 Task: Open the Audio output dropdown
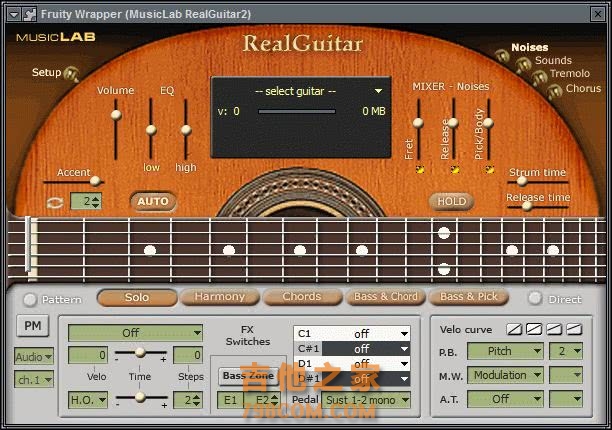[x=34, y=356]
